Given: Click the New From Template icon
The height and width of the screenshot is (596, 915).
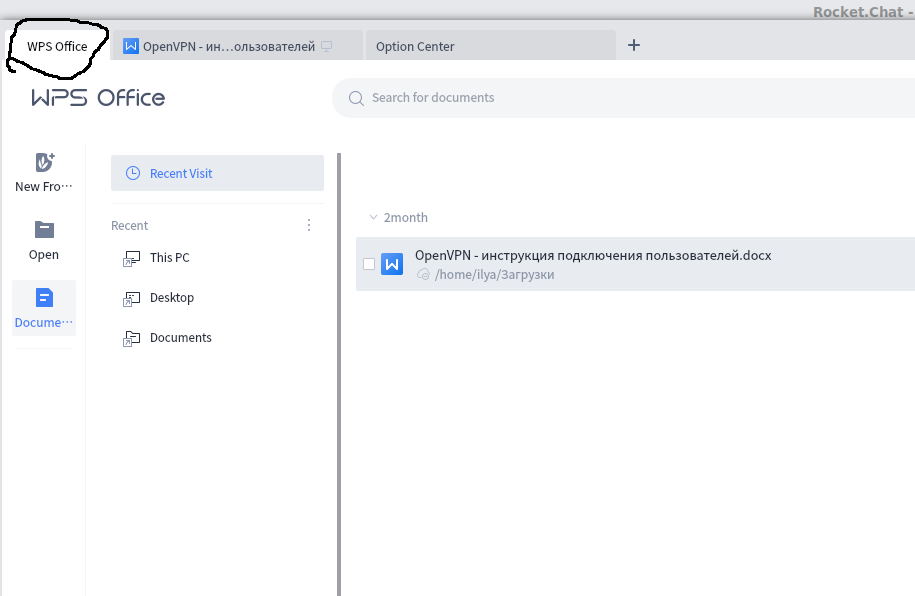Looking at the screenshot, I should (44, 162).
